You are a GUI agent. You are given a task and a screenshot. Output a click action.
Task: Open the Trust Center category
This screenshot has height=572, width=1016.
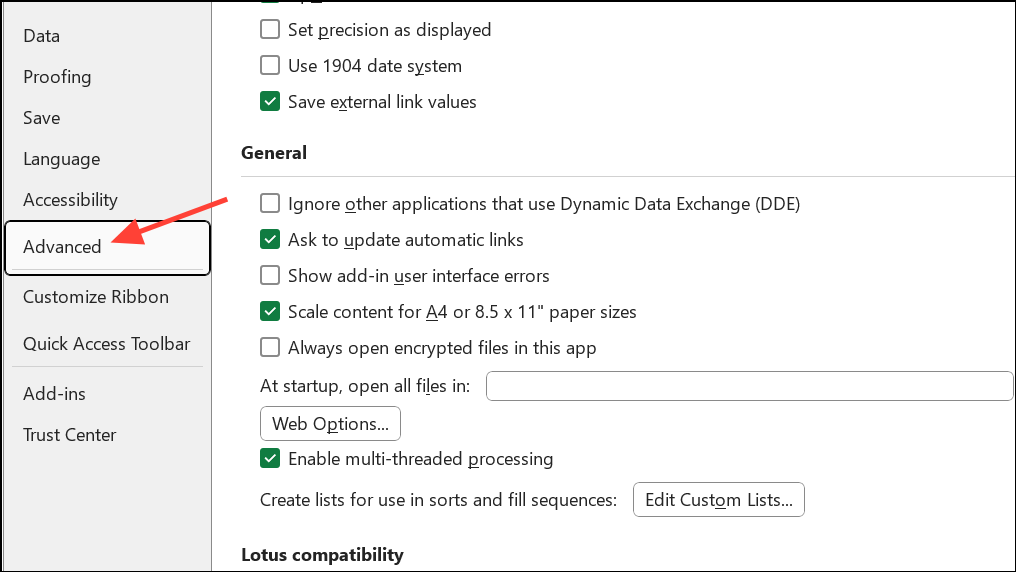tap(70, 435)
